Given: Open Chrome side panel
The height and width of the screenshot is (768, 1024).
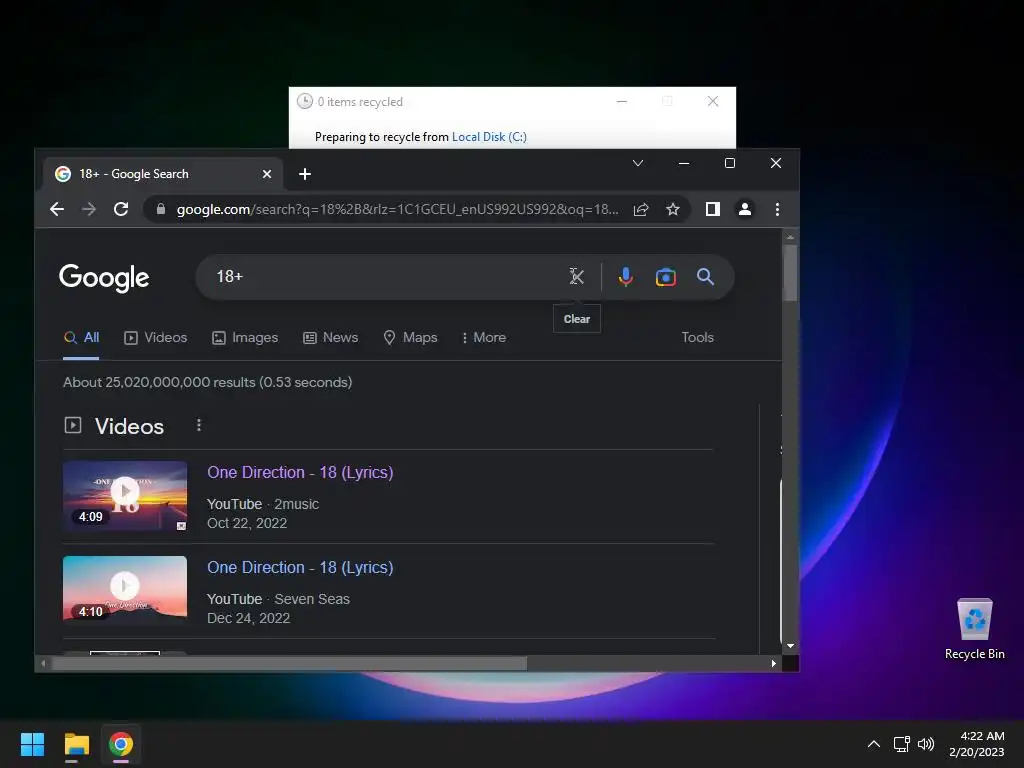Looking at the screenshot, I should coord(712,209).
